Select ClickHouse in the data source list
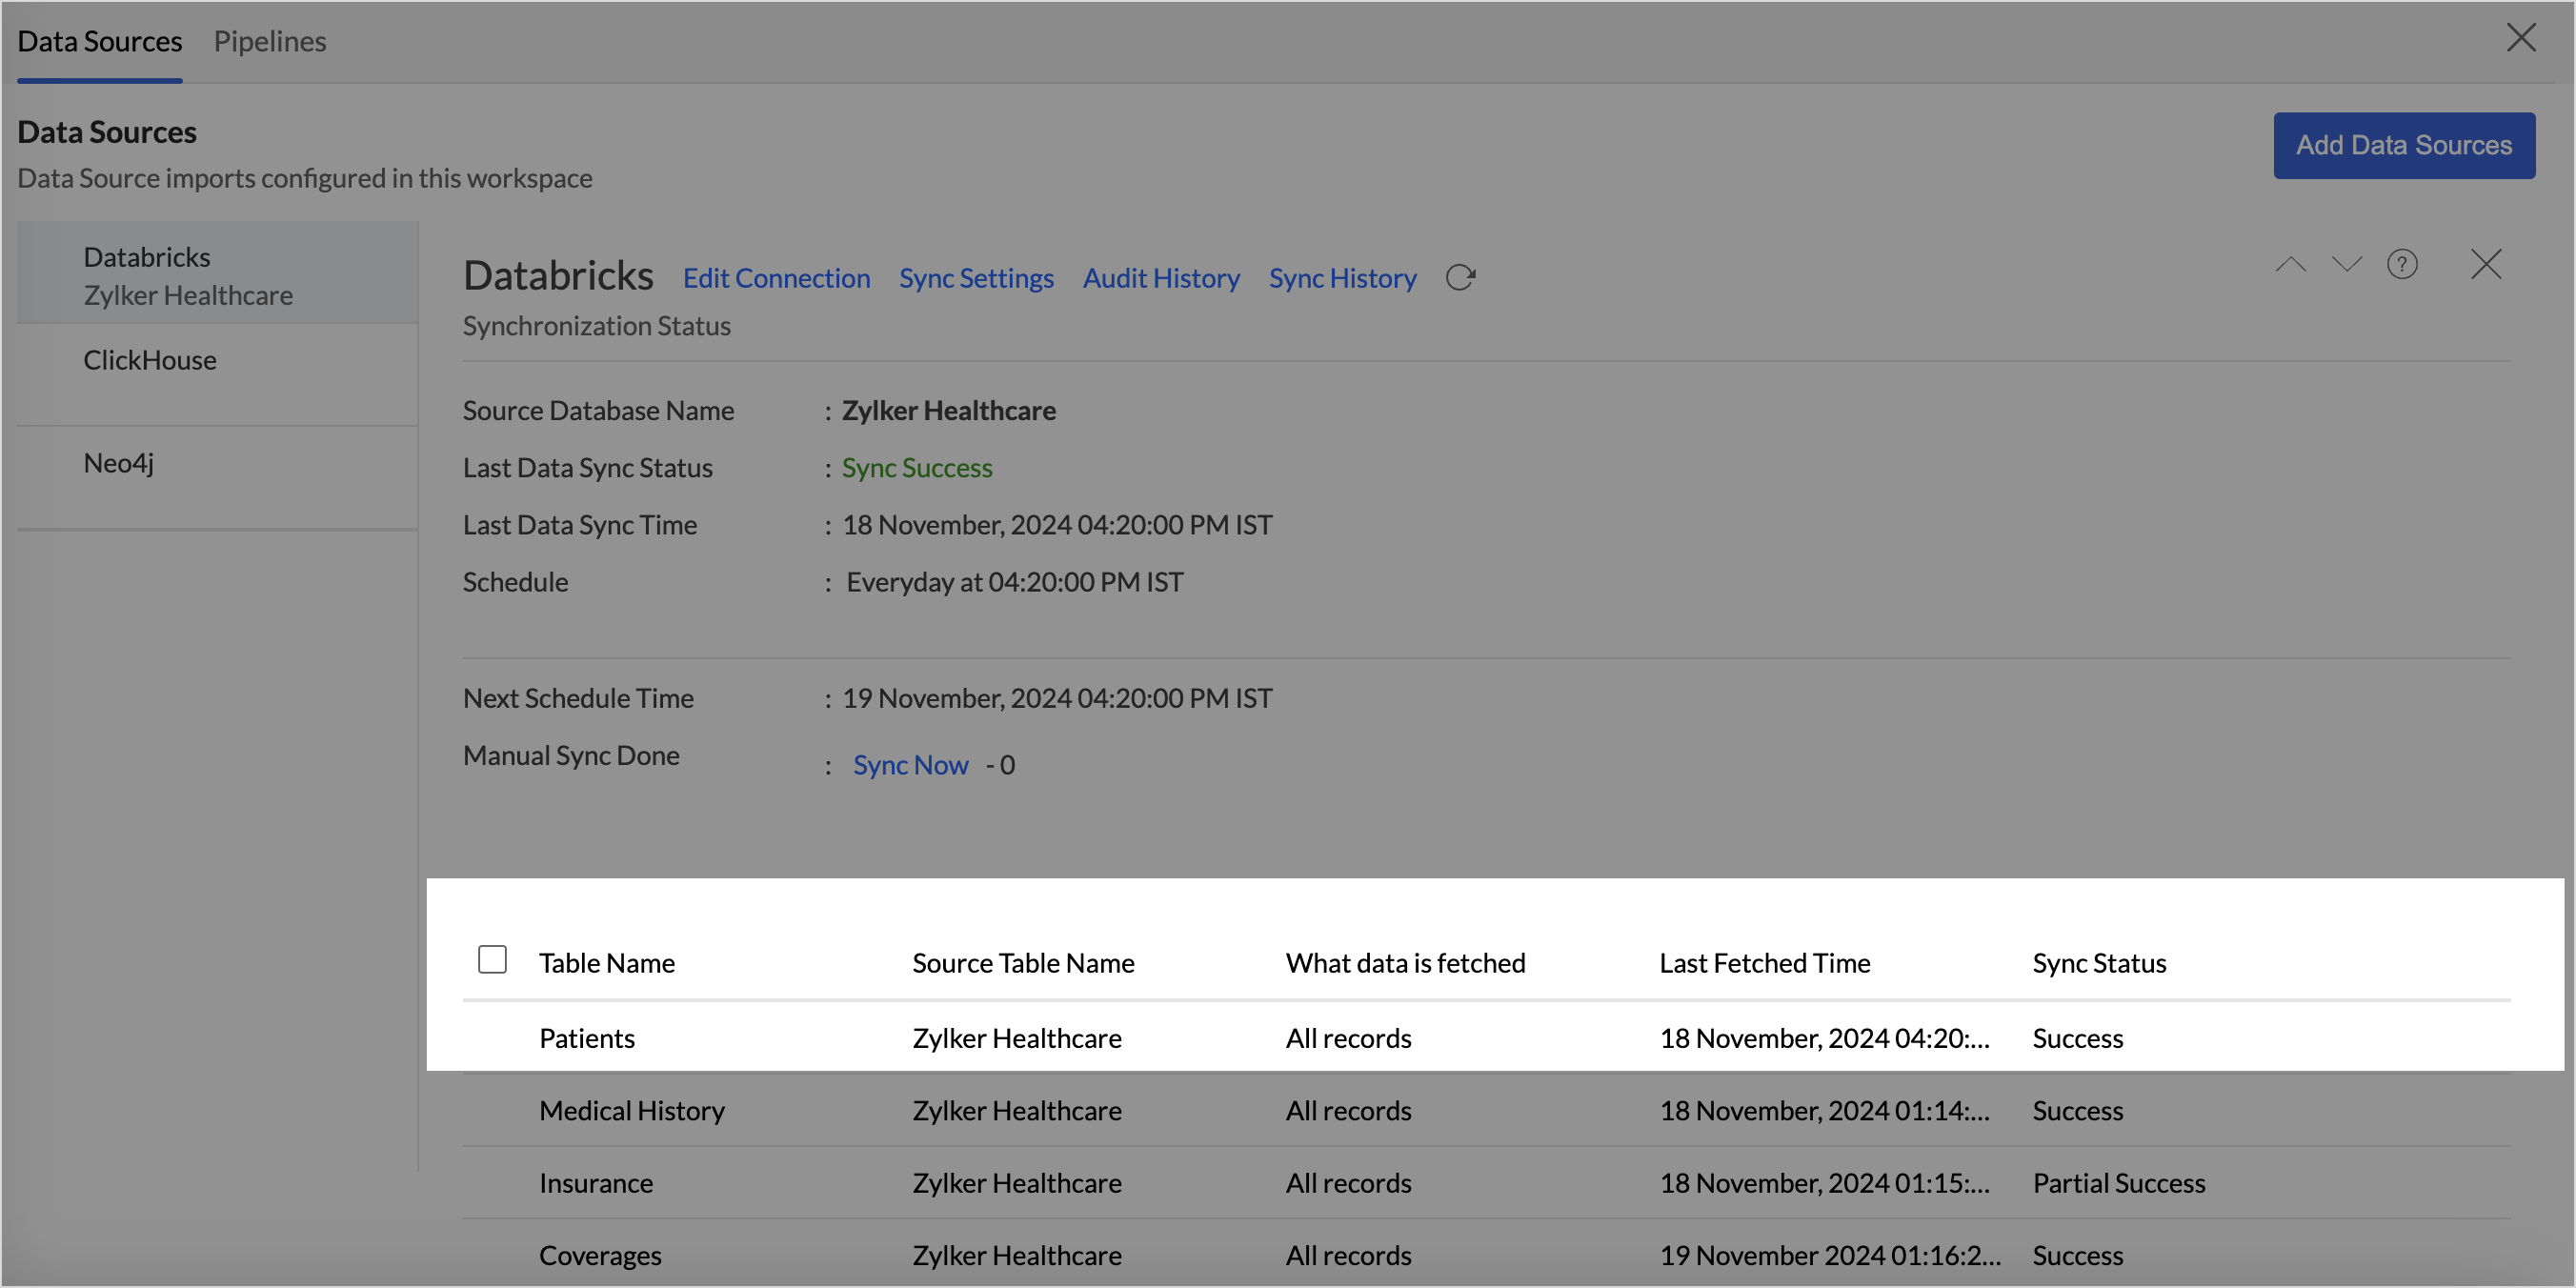2576x1288 pixels. (150, 360)
